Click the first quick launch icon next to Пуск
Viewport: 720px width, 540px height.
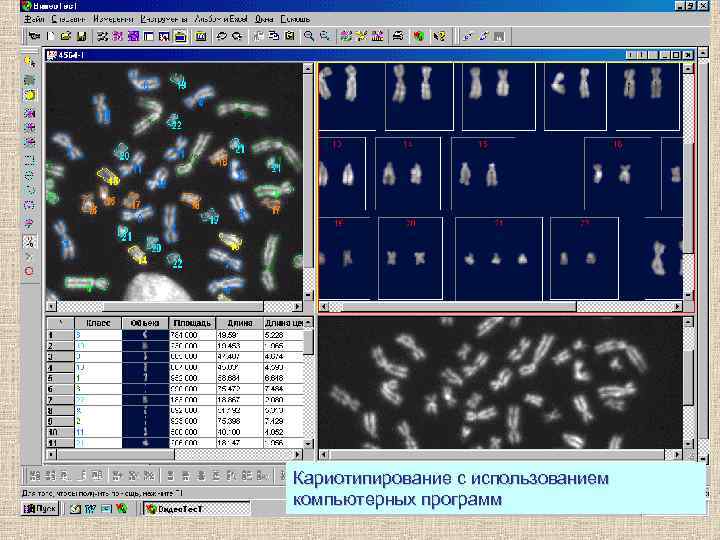[75, 508]
